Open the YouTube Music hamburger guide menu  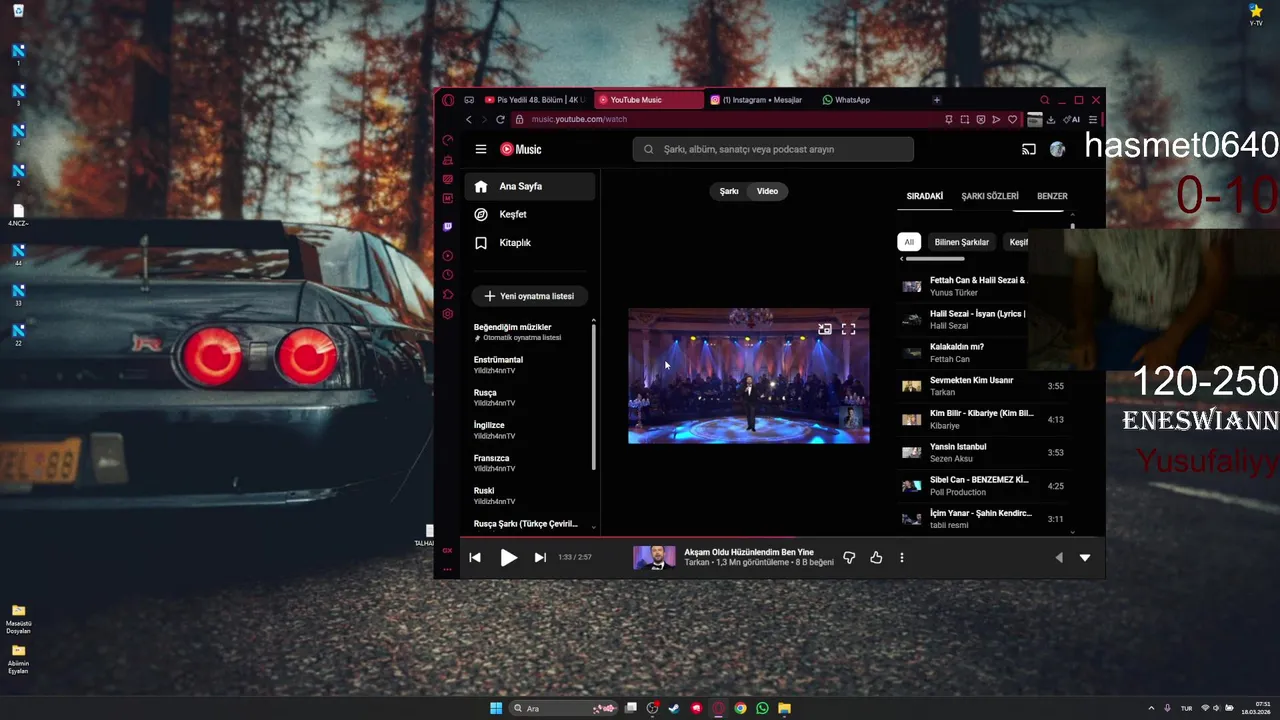pyautogui.click(x=481, y=149)
